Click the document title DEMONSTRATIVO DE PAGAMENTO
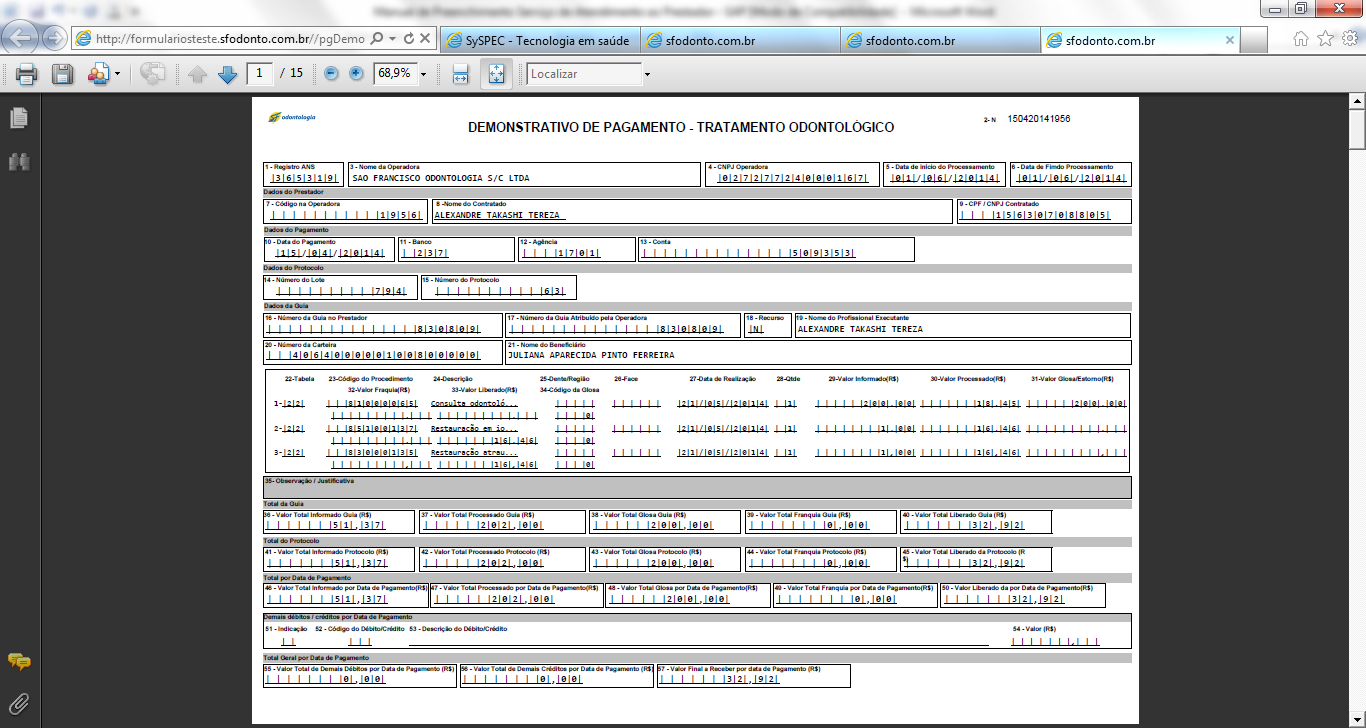The height and width of the screenshot is (728, 1366). click(681, 128)
